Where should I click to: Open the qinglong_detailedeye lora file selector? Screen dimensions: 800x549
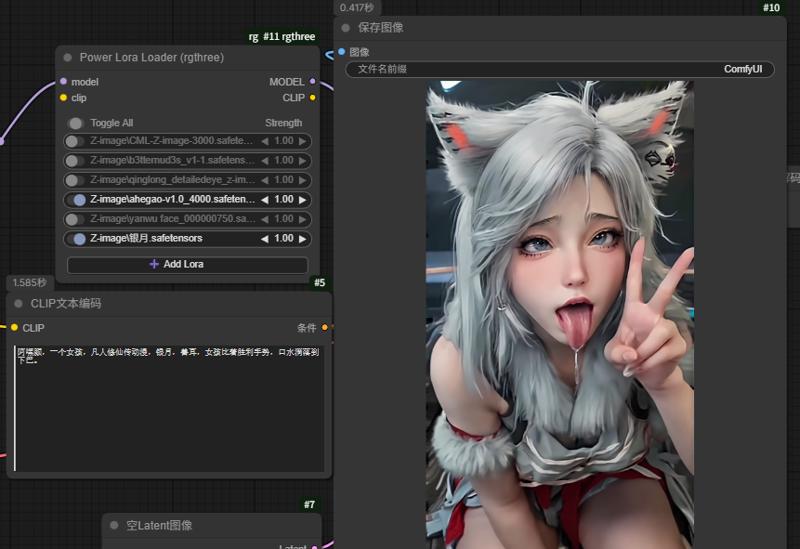pos(172,180)
